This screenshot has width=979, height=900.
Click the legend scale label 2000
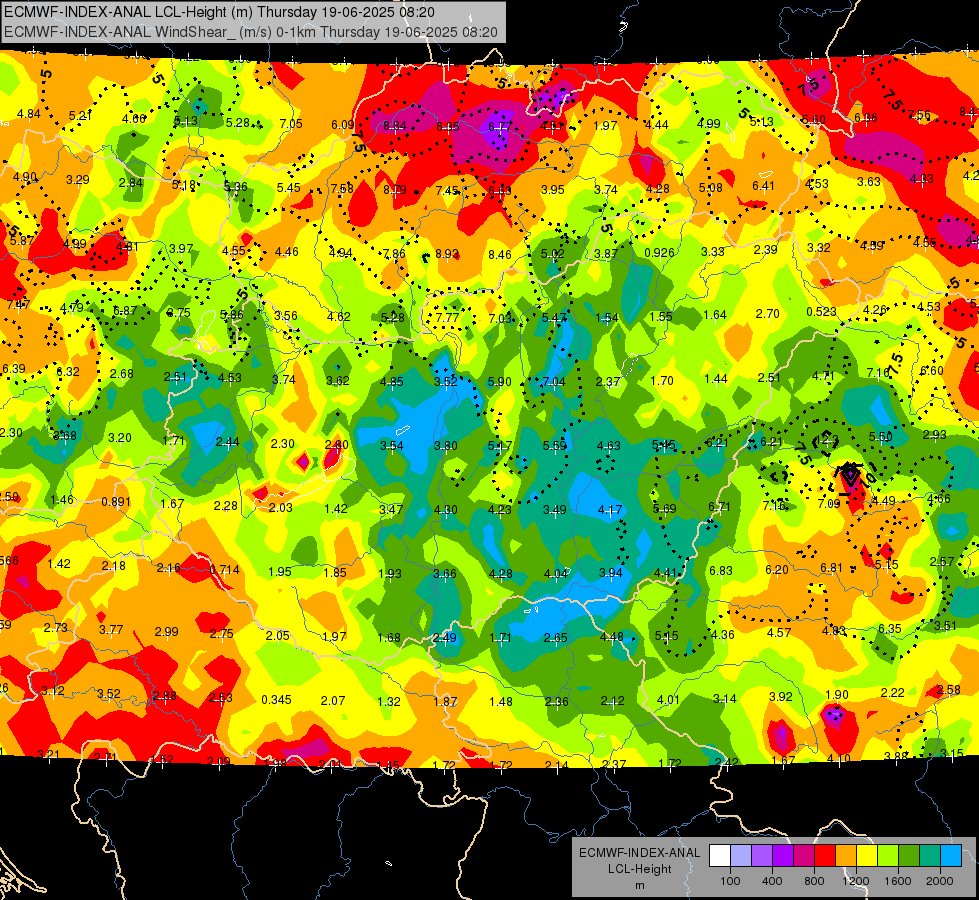point(940,881)
